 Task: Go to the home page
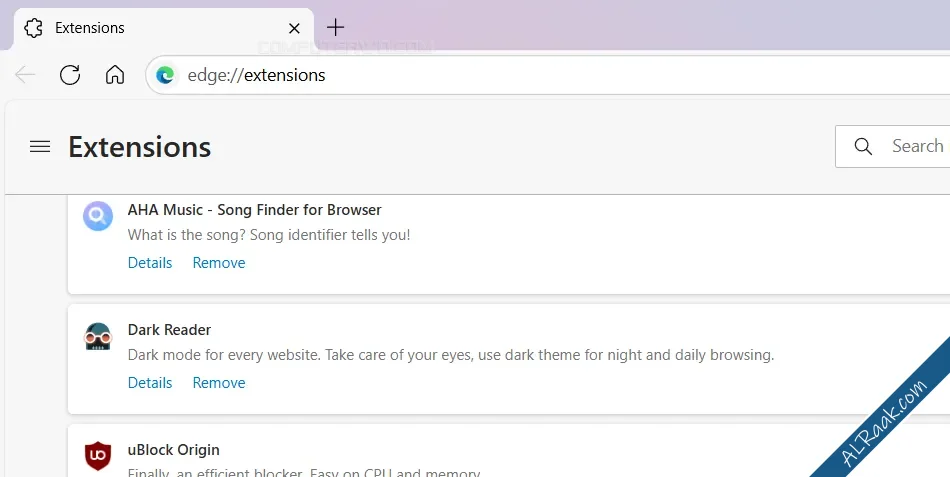point(115,75)
